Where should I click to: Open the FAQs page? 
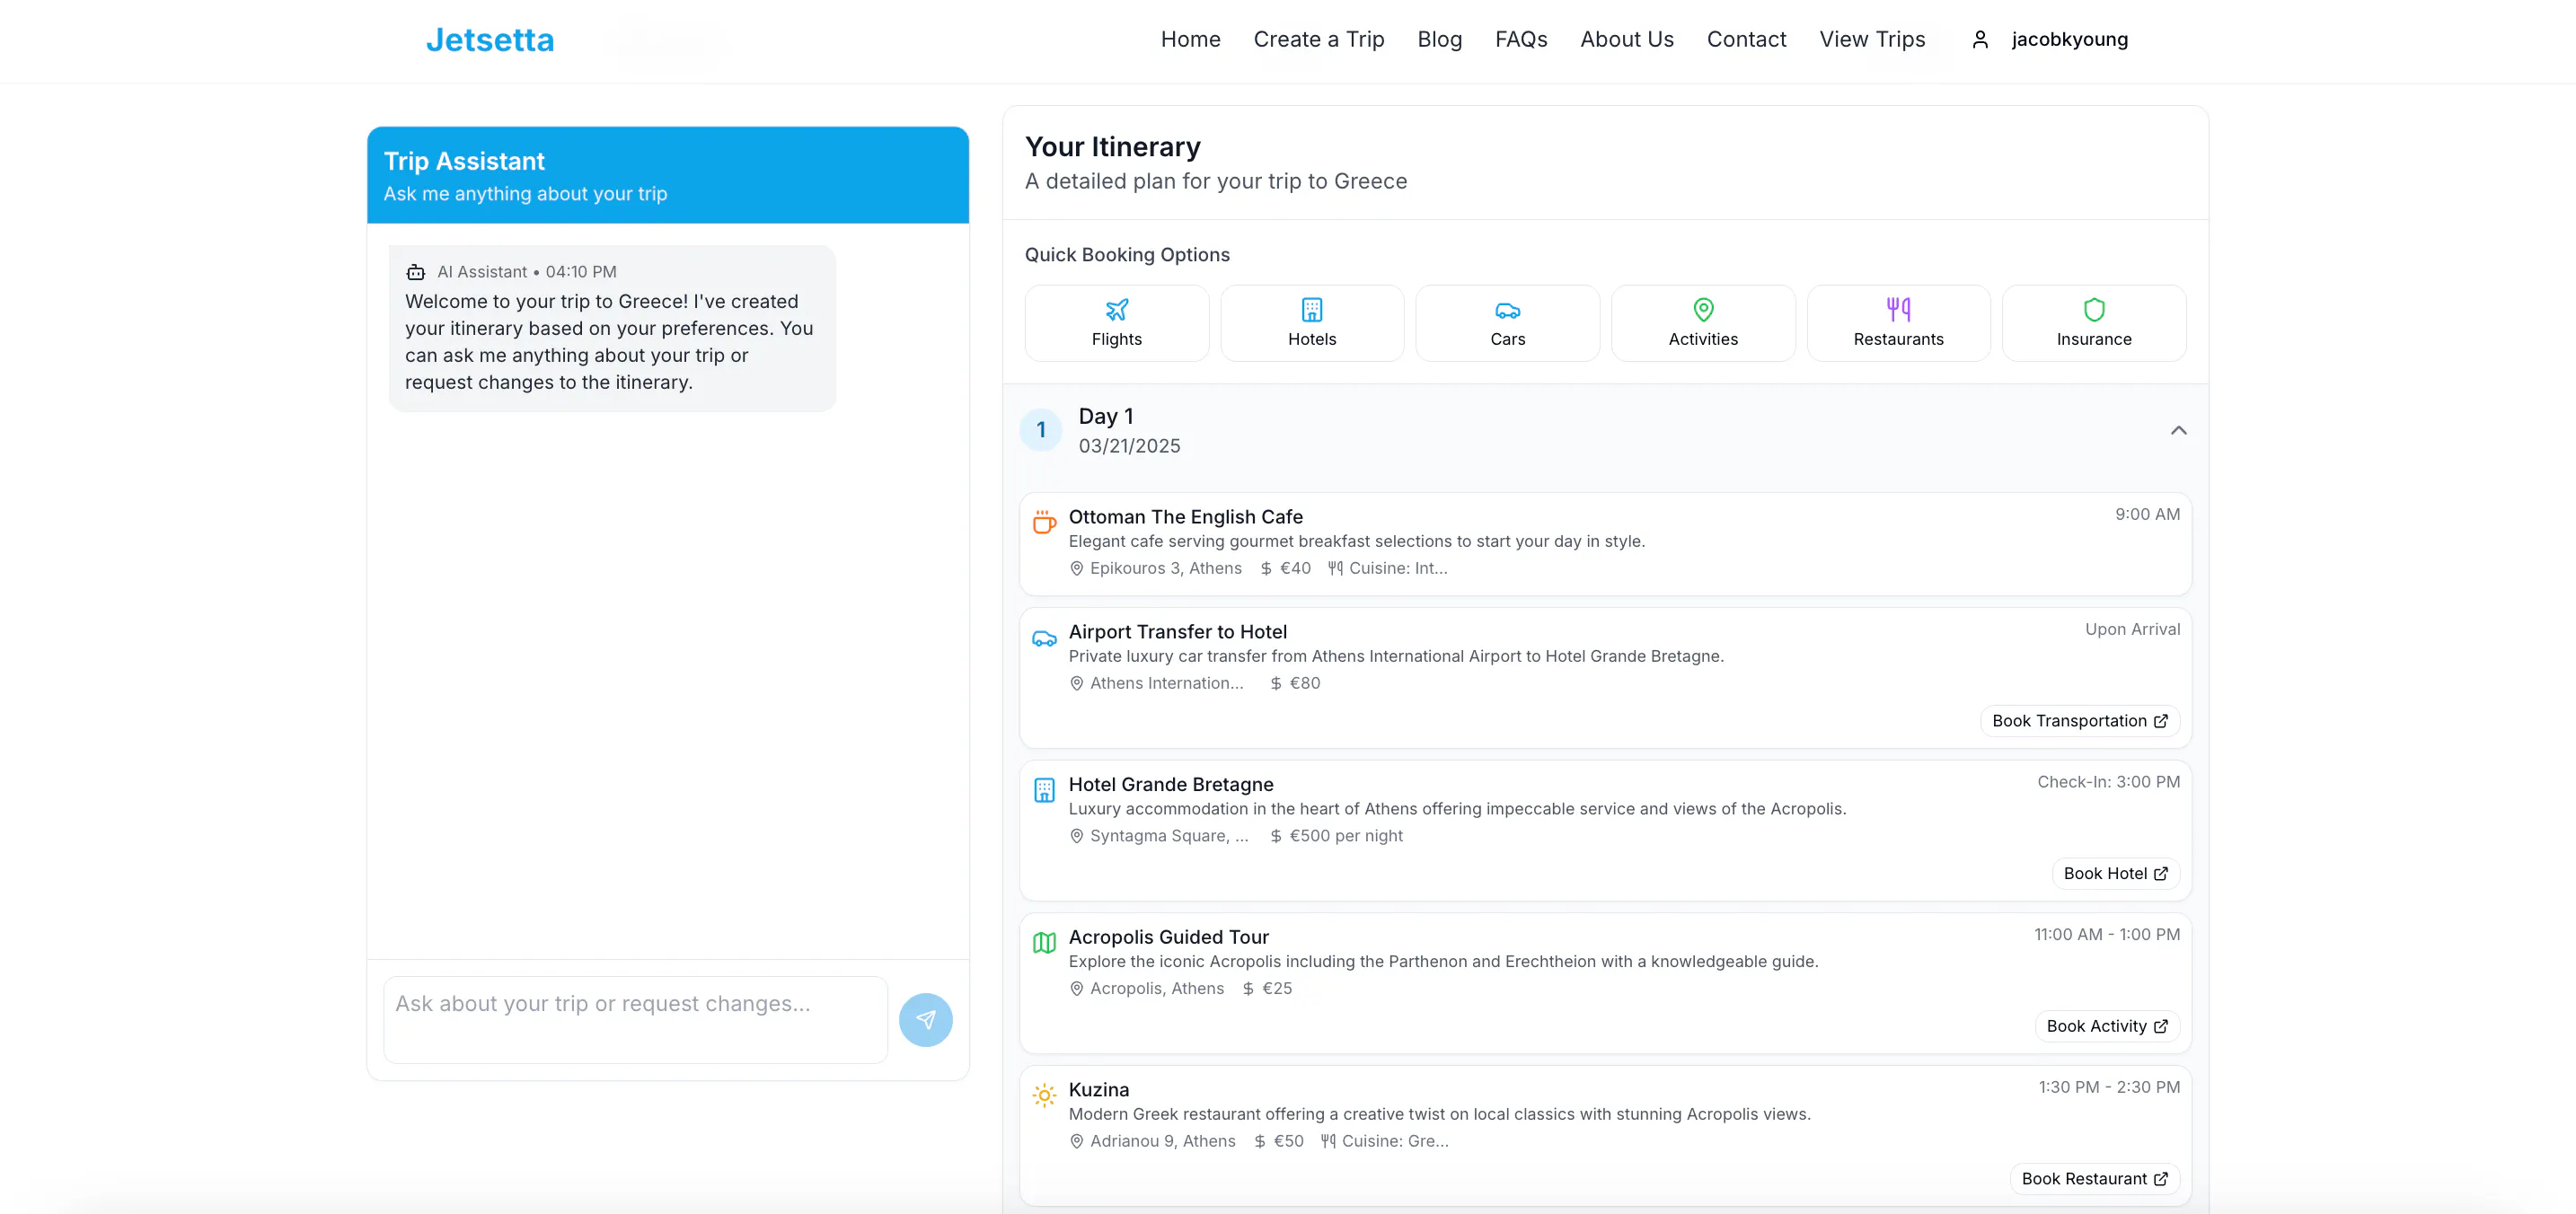click(1520, 39)
